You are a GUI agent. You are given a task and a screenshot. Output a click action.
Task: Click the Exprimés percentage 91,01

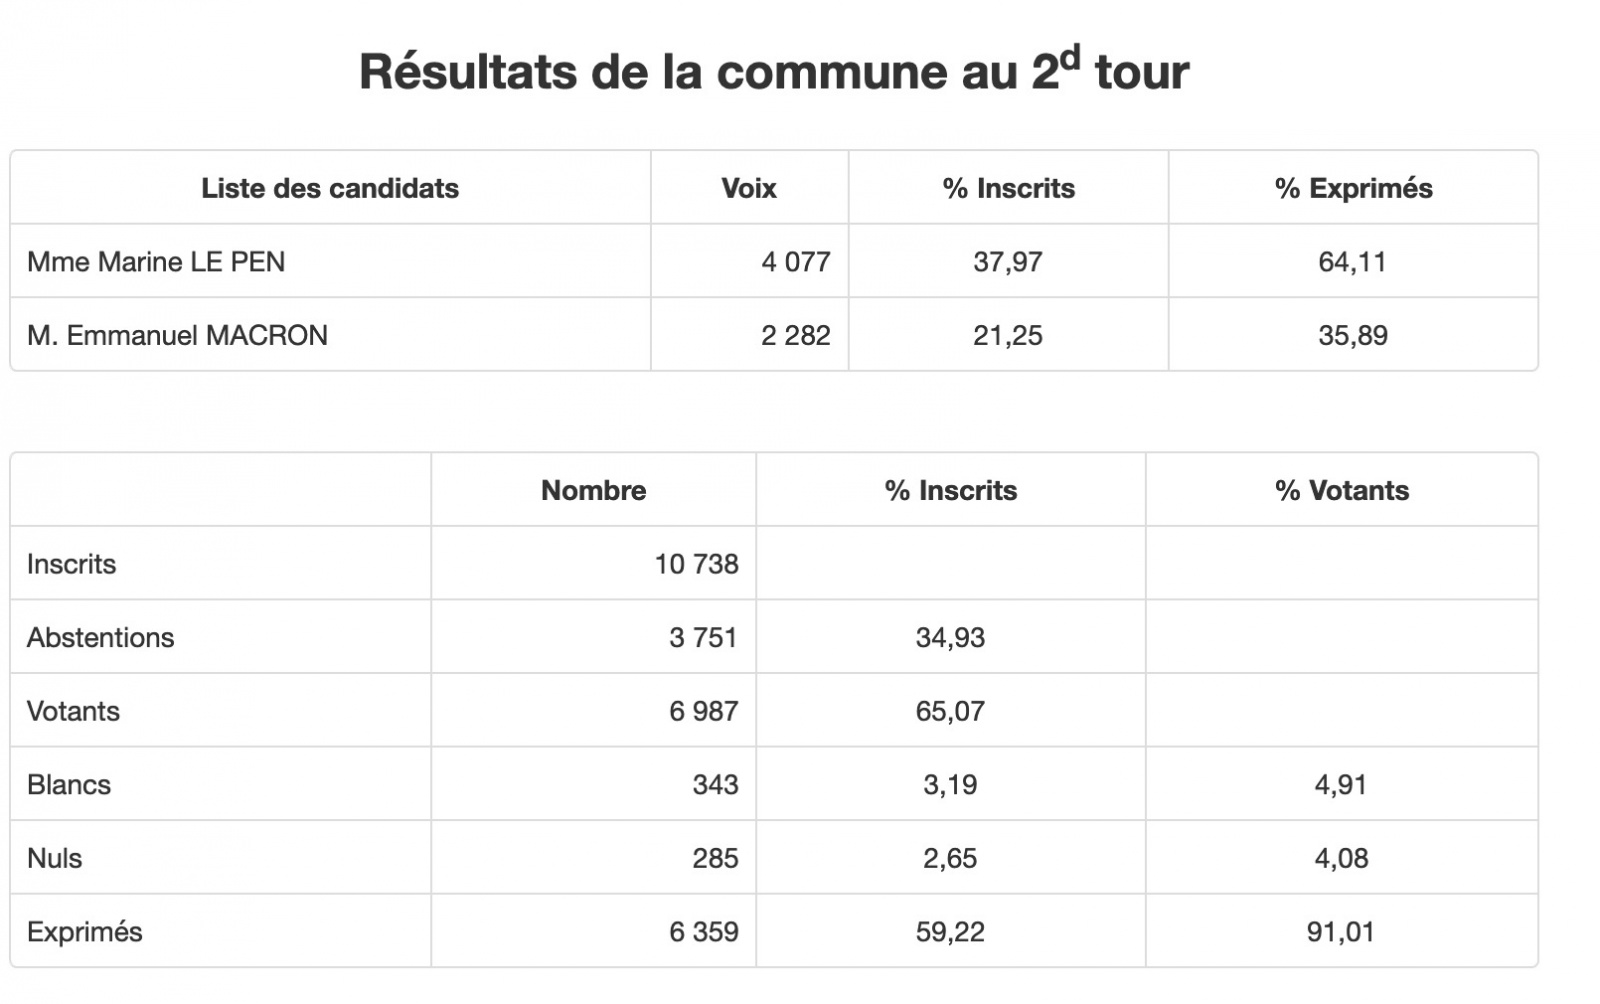pos(1341,932)
